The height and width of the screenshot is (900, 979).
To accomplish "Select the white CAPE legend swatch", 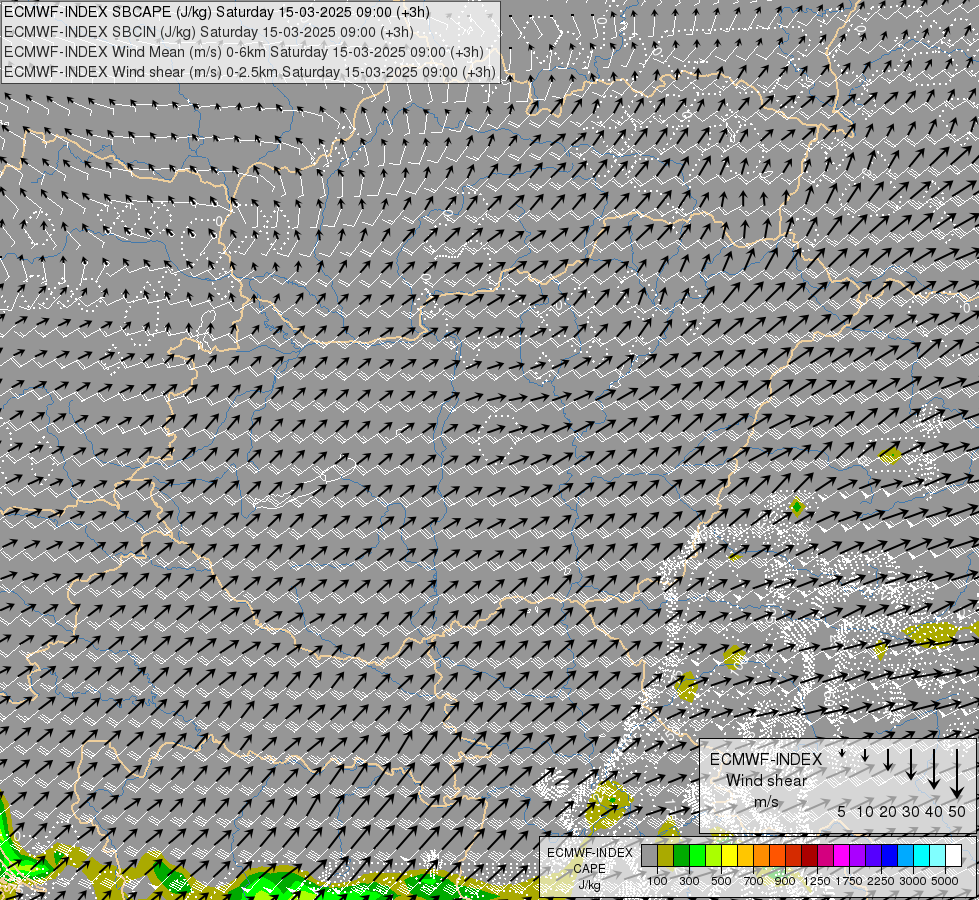I will coord(953,856).
